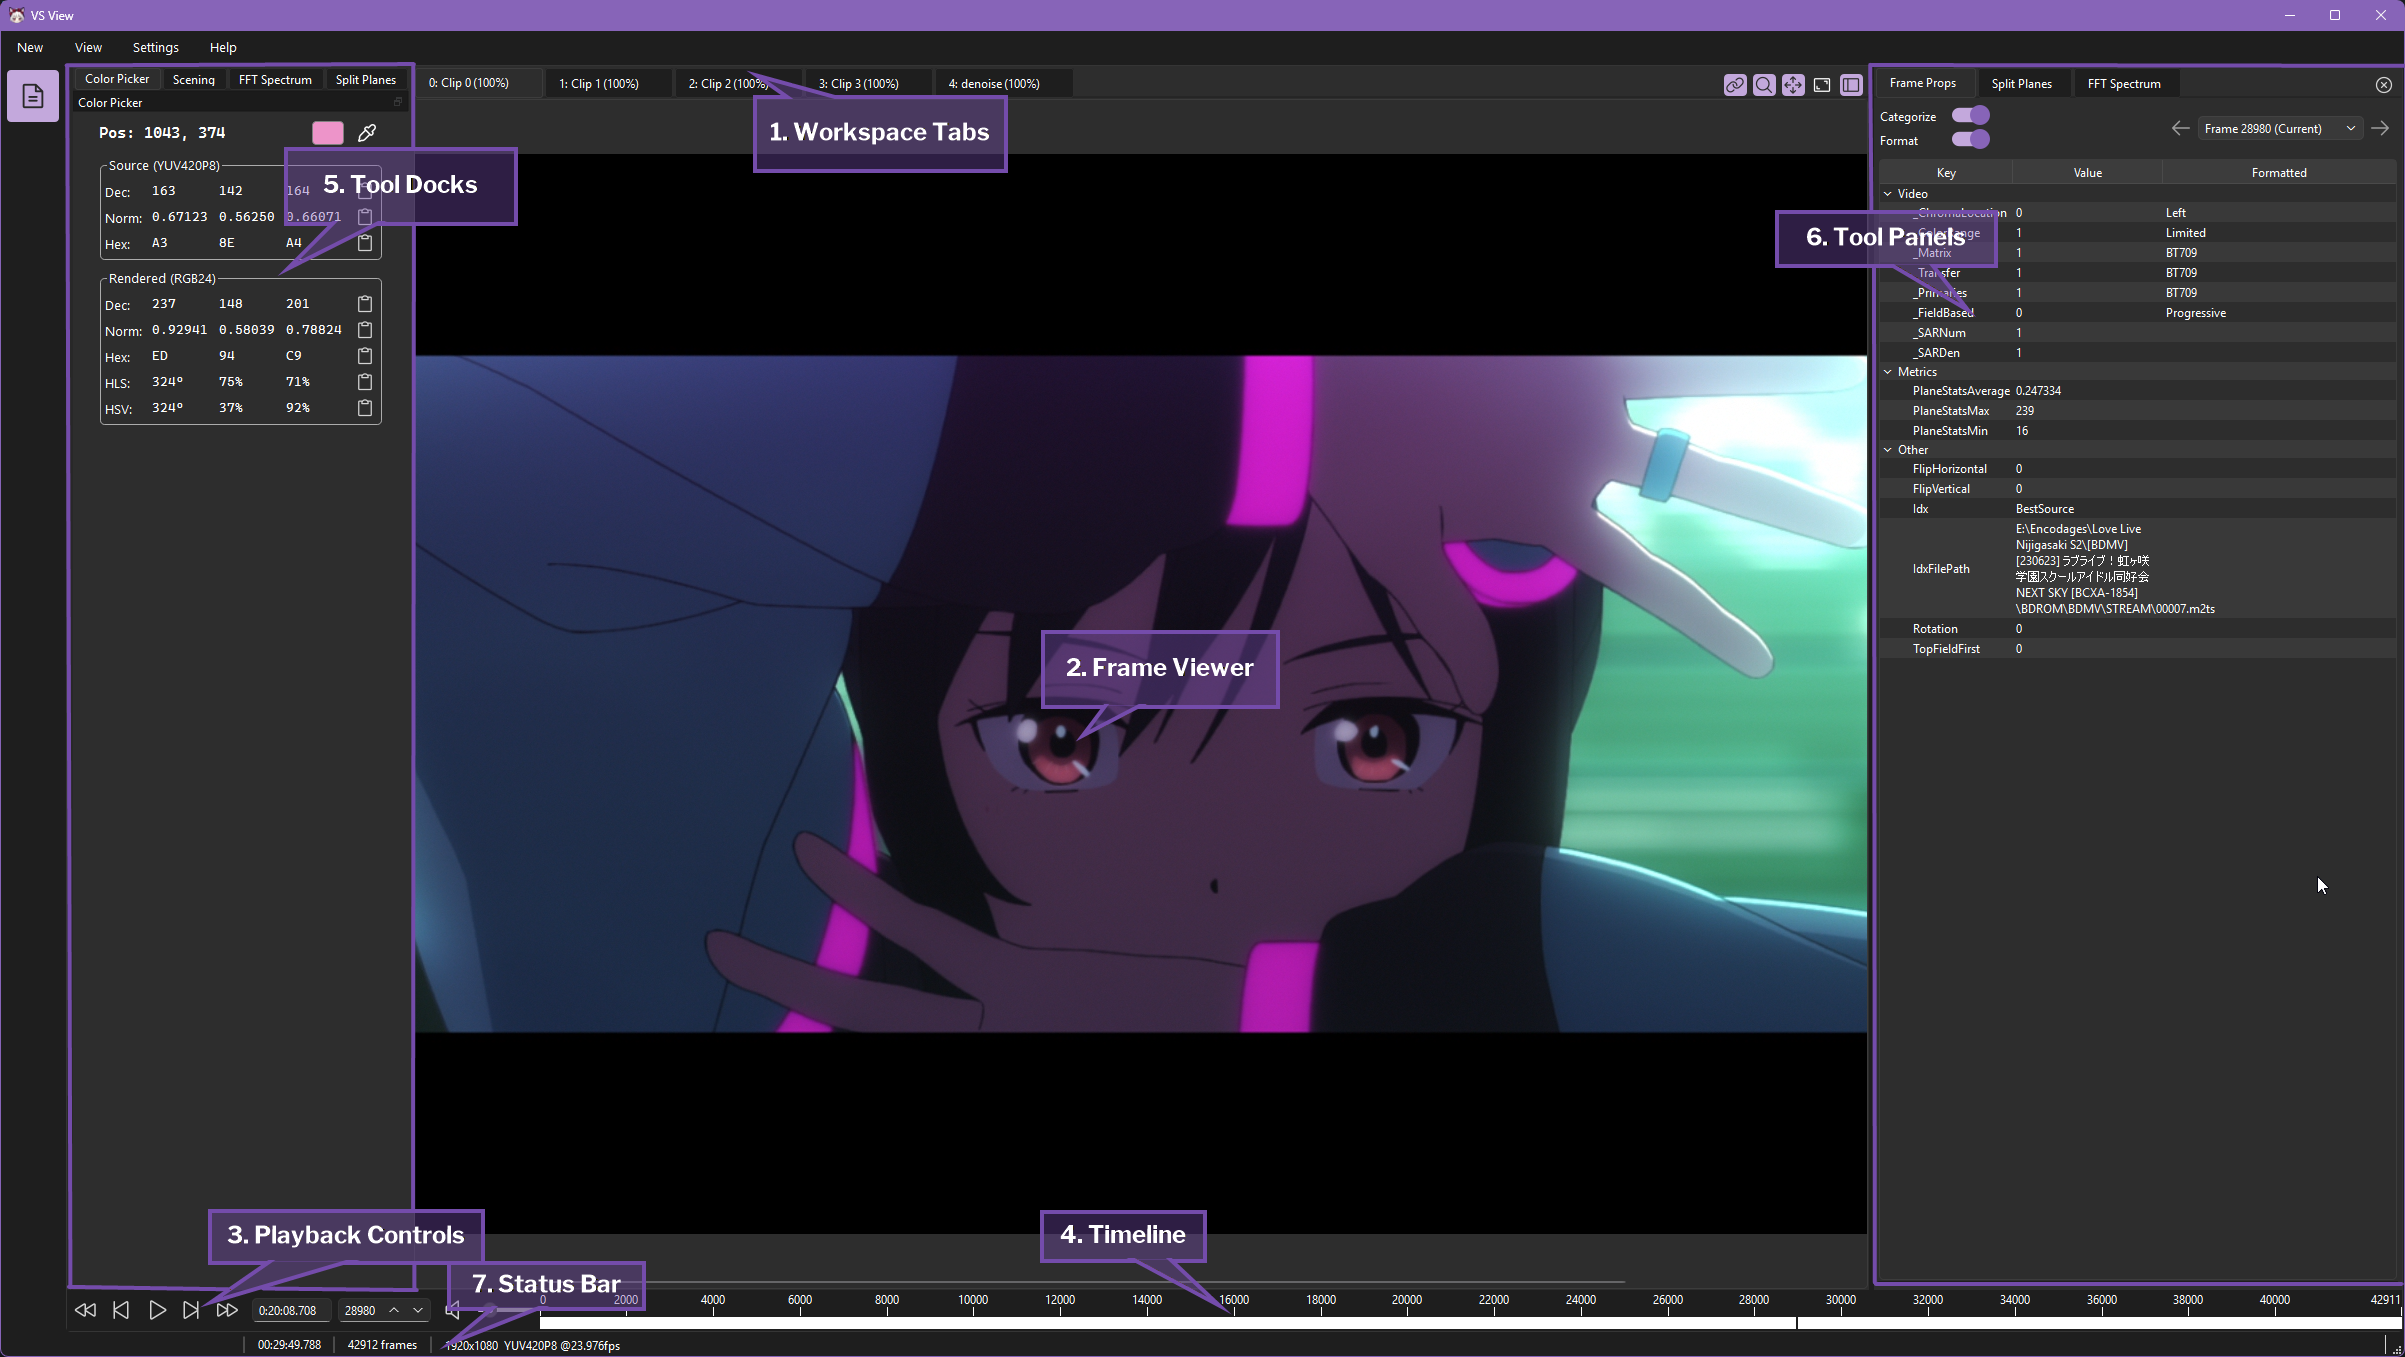Turn off the Format toggle
Screen dimensions: 2405x1357
click(x=1970, y=140)
